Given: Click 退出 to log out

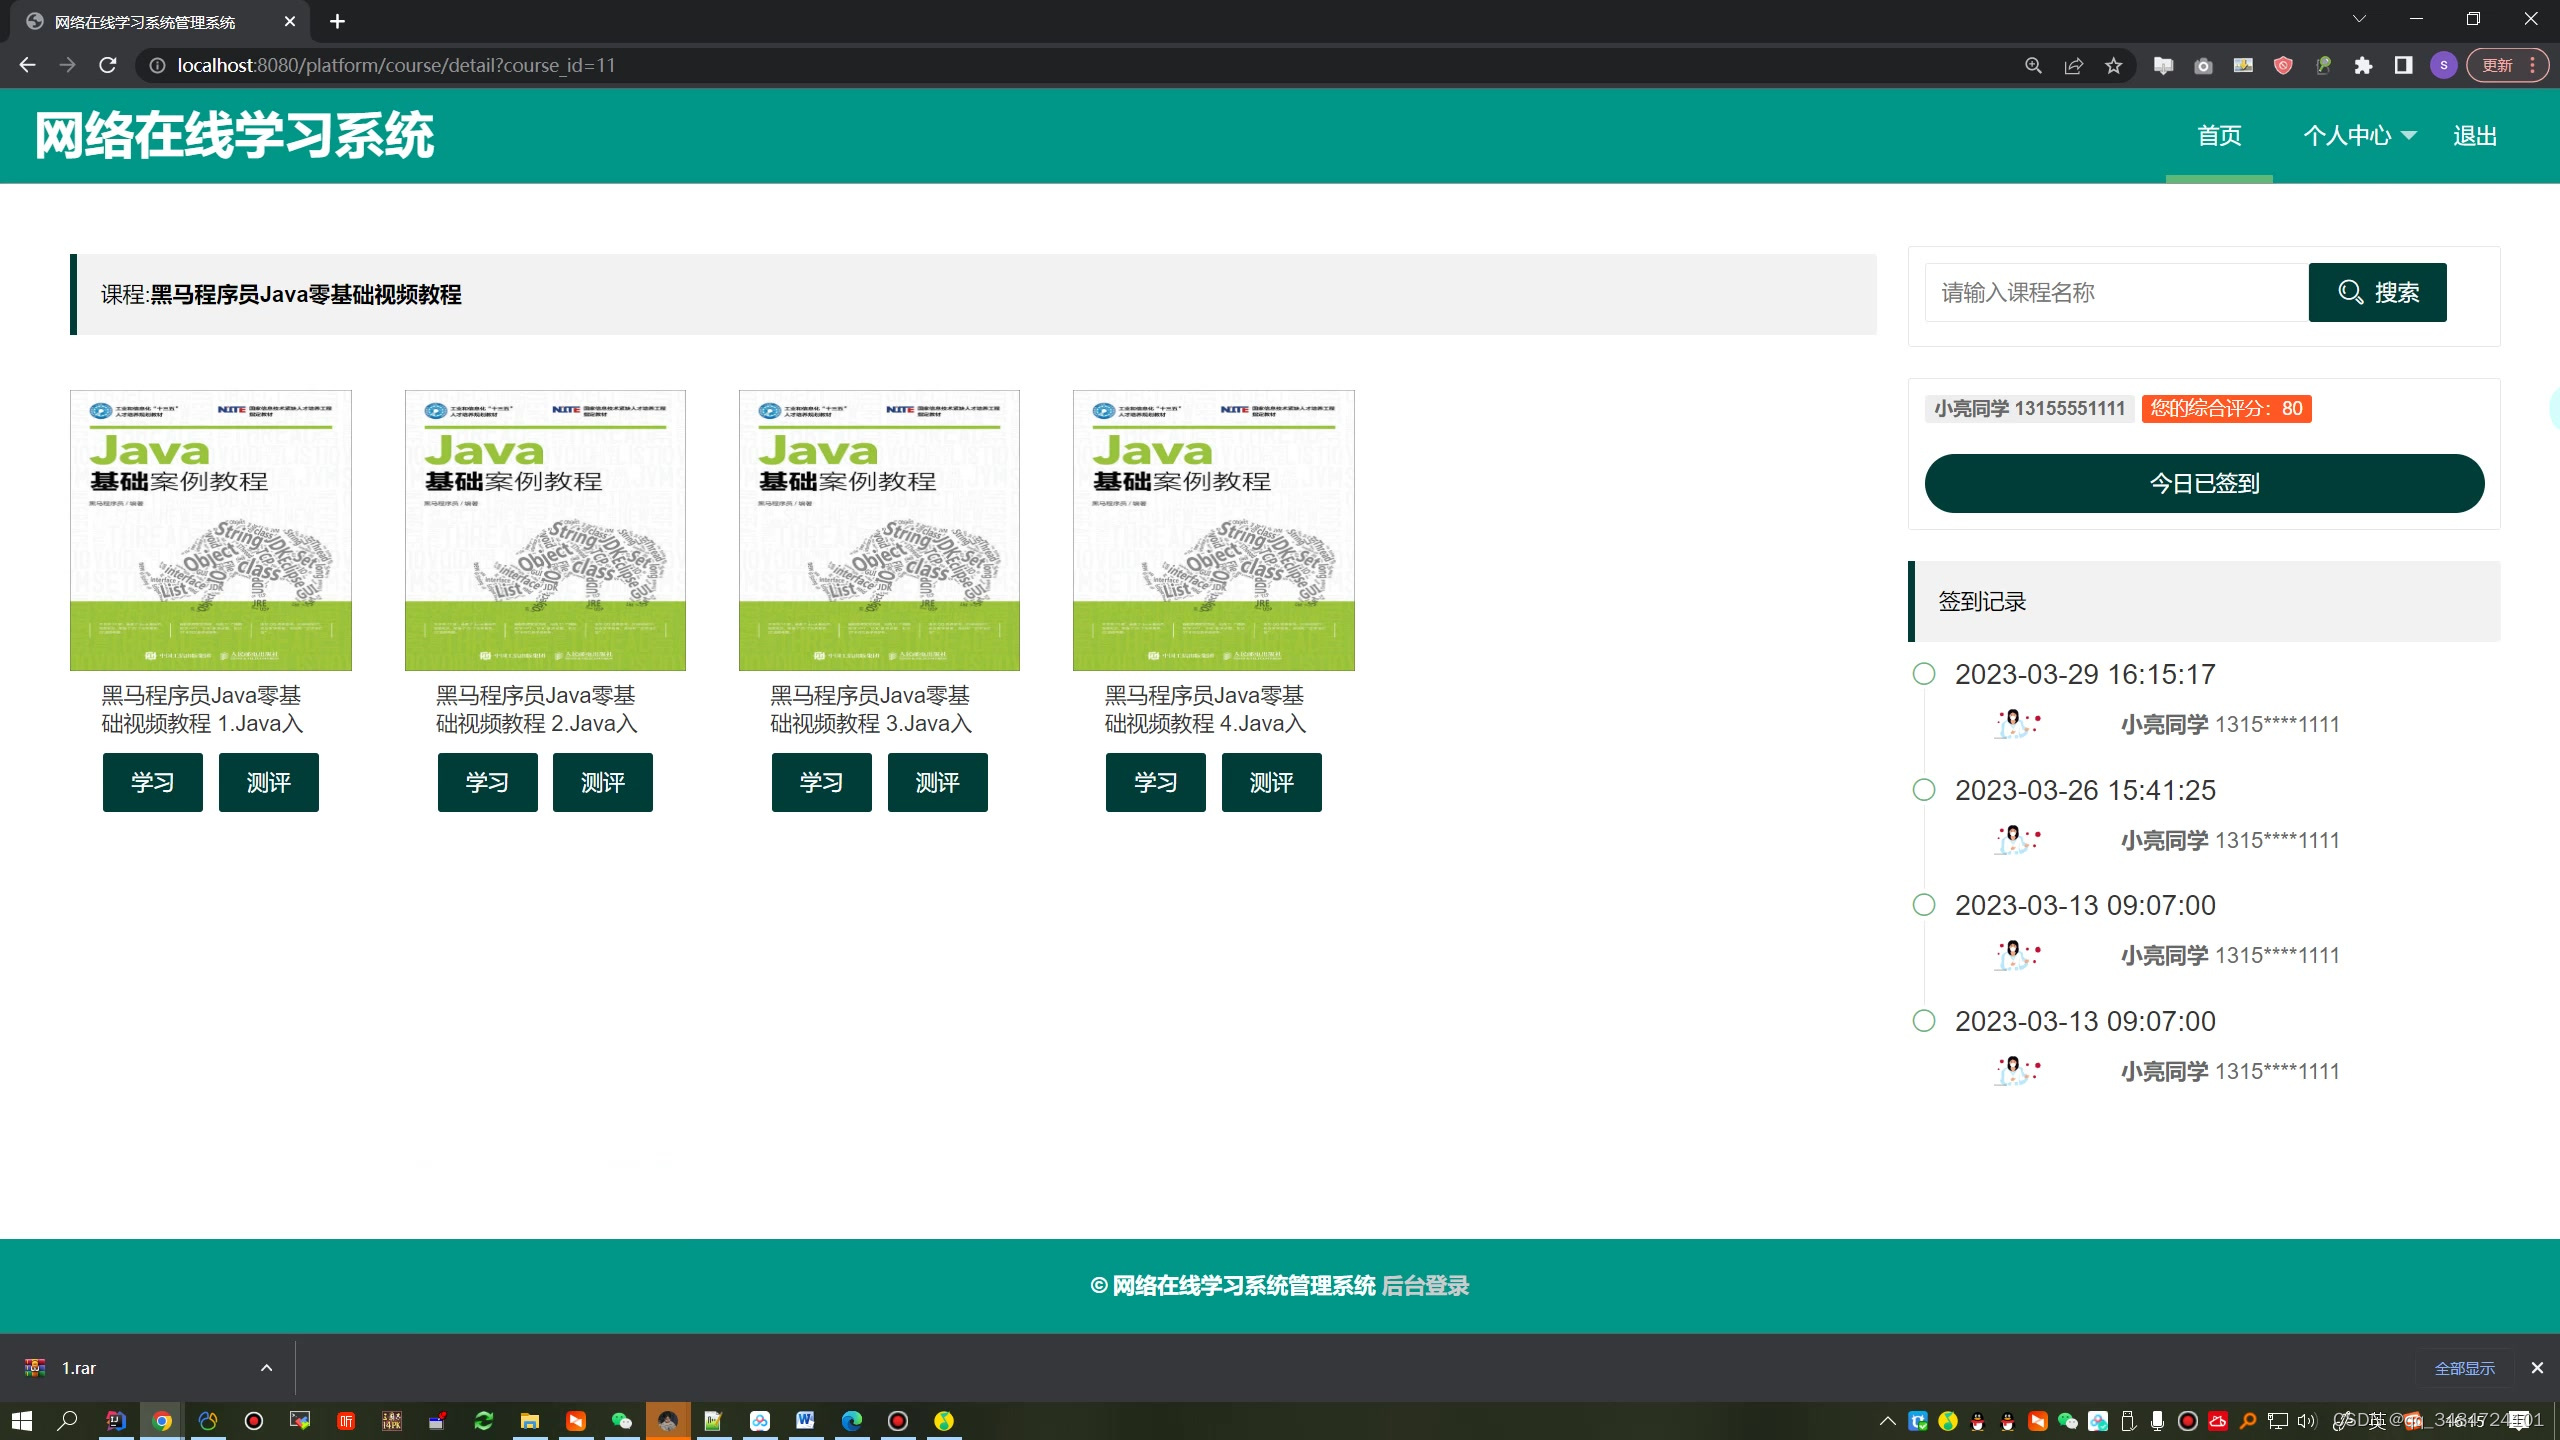Looking at the screenshot, I should pyautogui.click(x=2474, y=135).
